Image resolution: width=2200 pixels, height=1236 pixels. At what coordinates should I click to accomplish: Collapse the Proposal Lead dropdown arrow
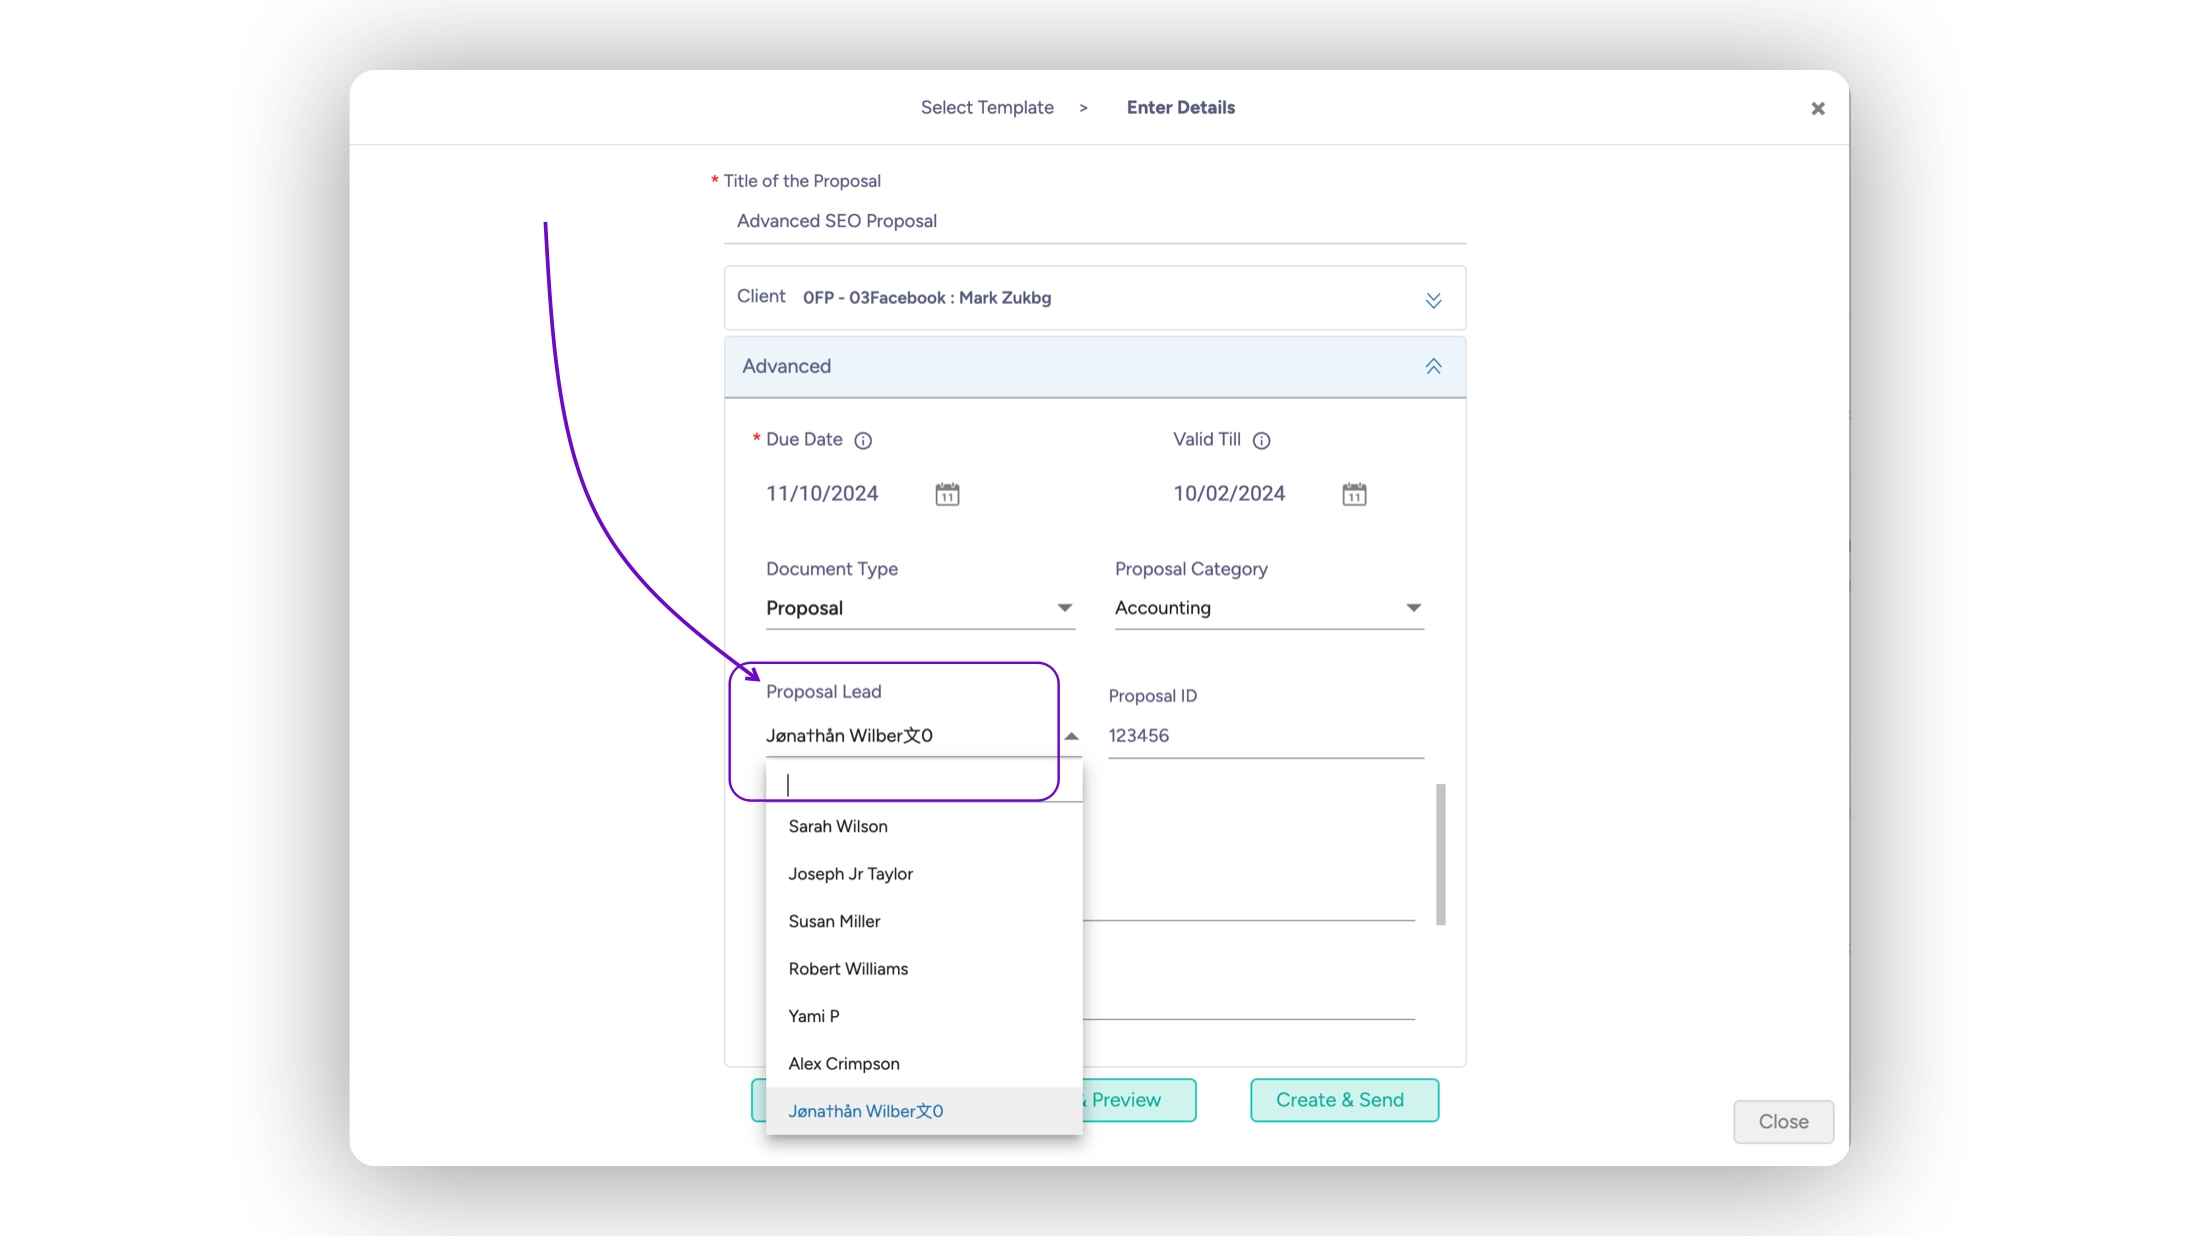click(x=1071, y=736)
